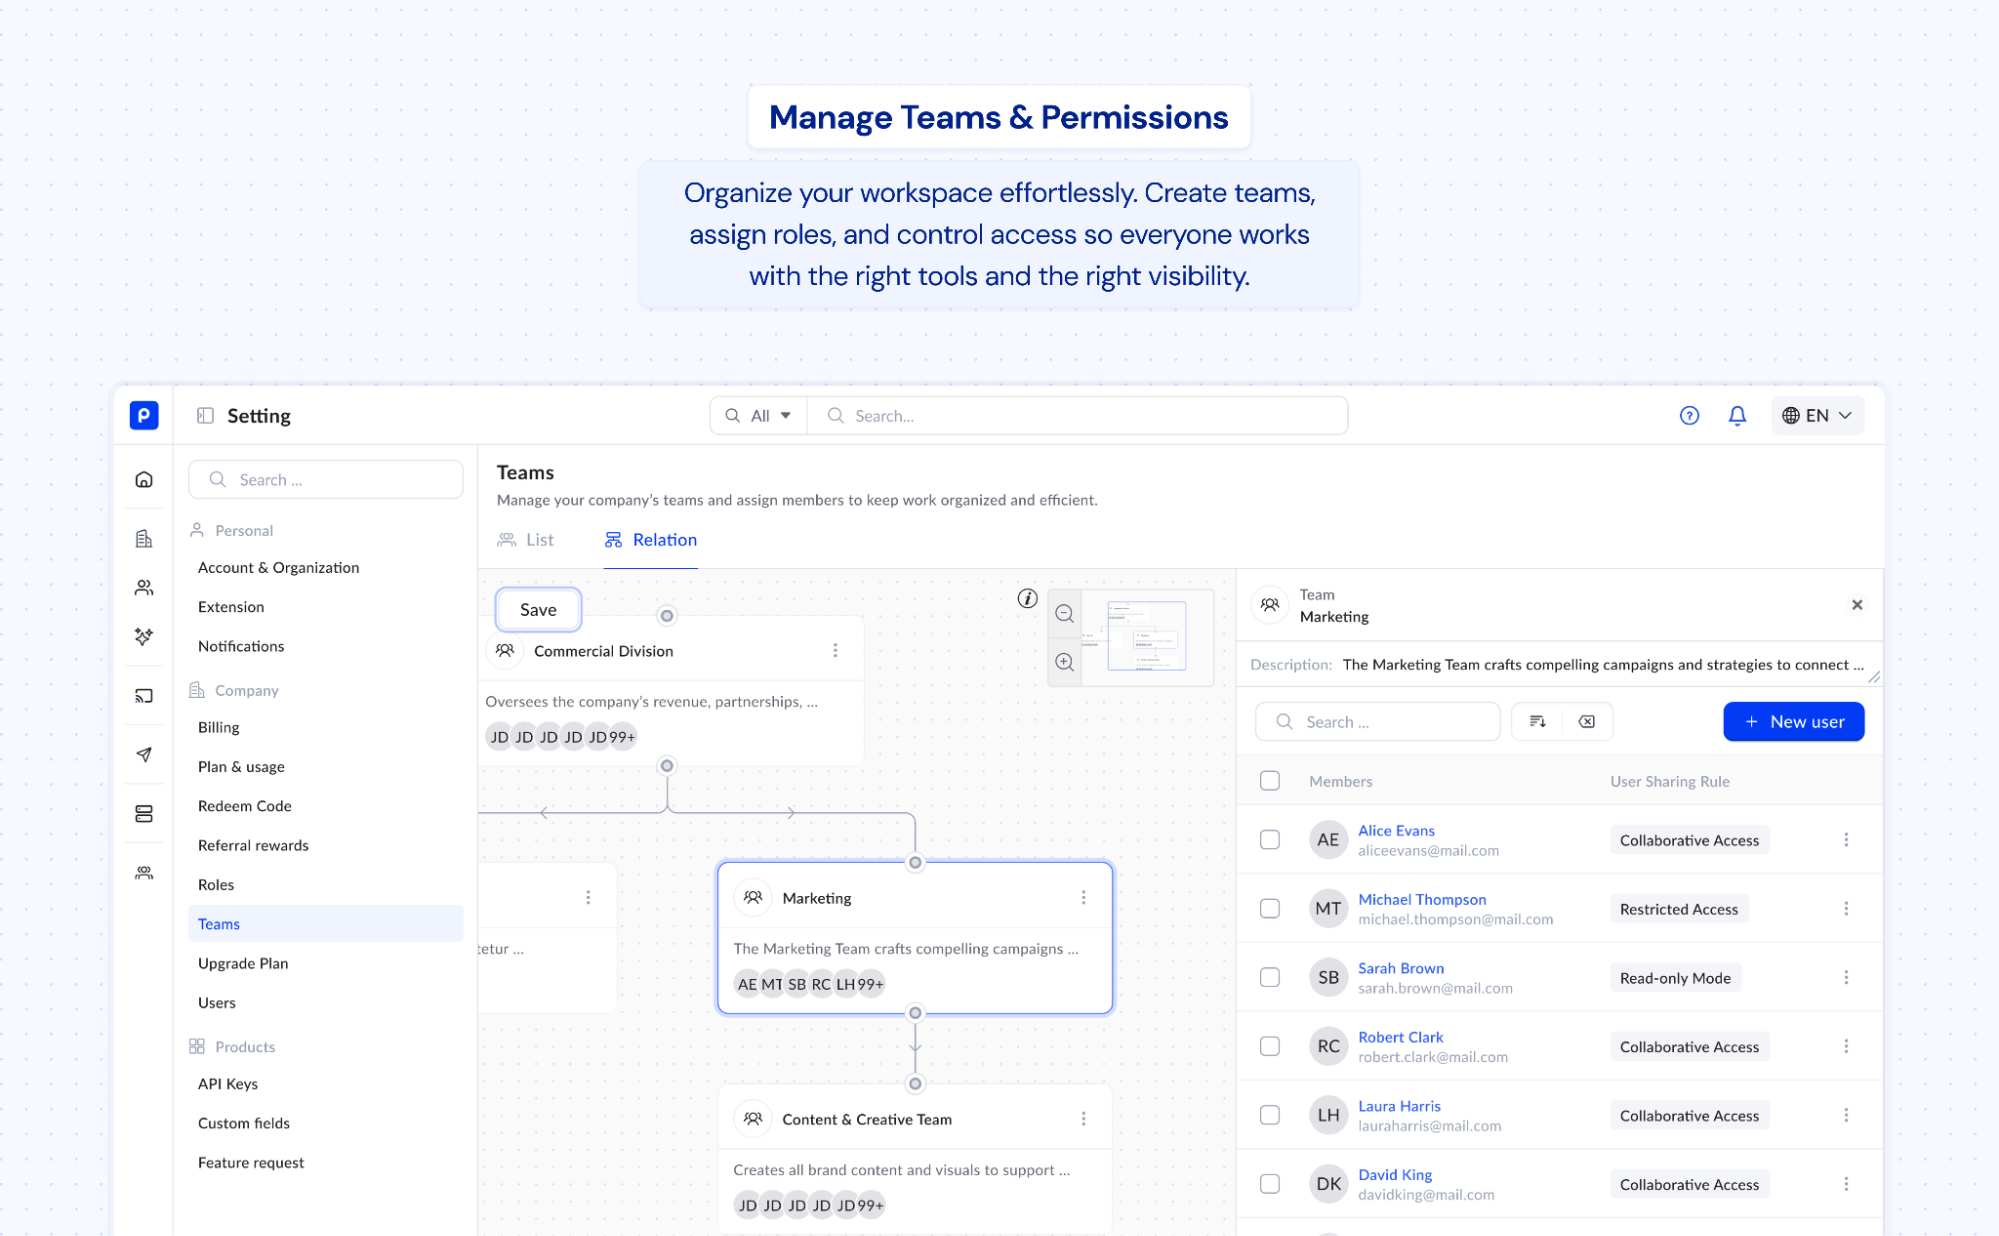This screenshot has height=1236, width=1999.
Task: Click the zoom-in magnifier on the relation canvas
Action: point(1064,662)
